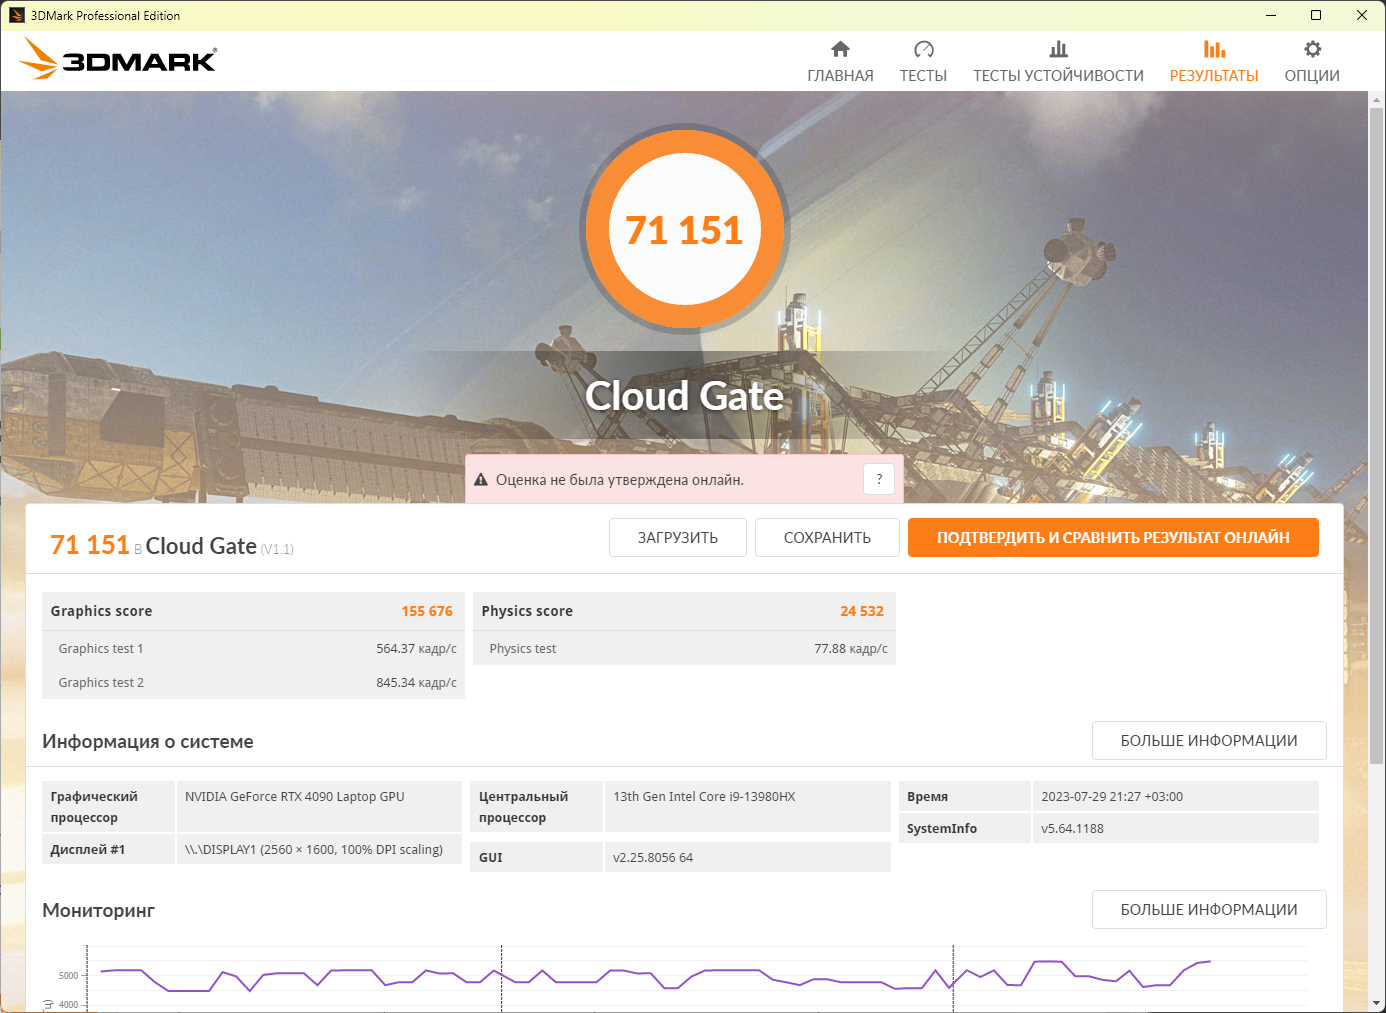Viewport: 1386px width, 1013px height.
Task: Click the 3DMark title bar app icon
Action: 16,15
